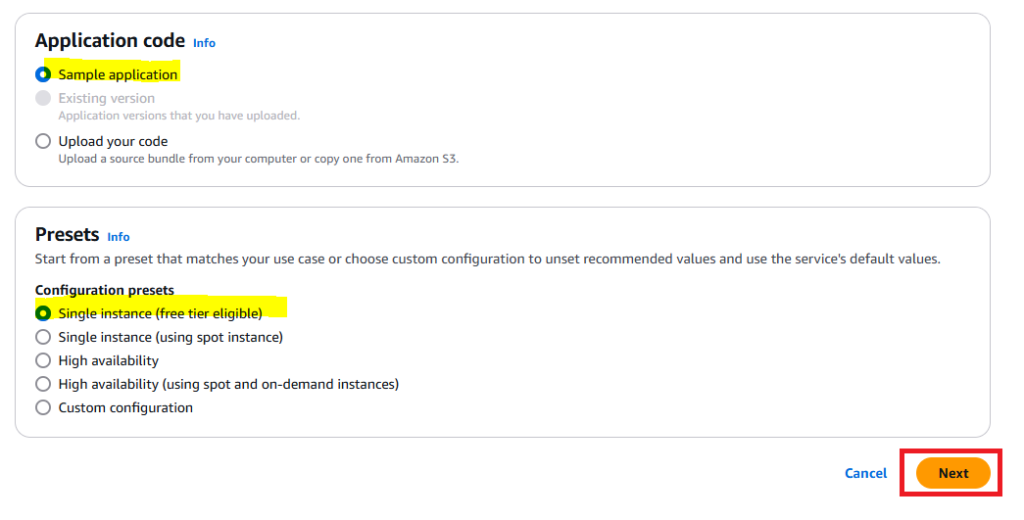Click 'Application versions that you have uploaded' text
The image size is (1024, 520).
tap(178, 116)
